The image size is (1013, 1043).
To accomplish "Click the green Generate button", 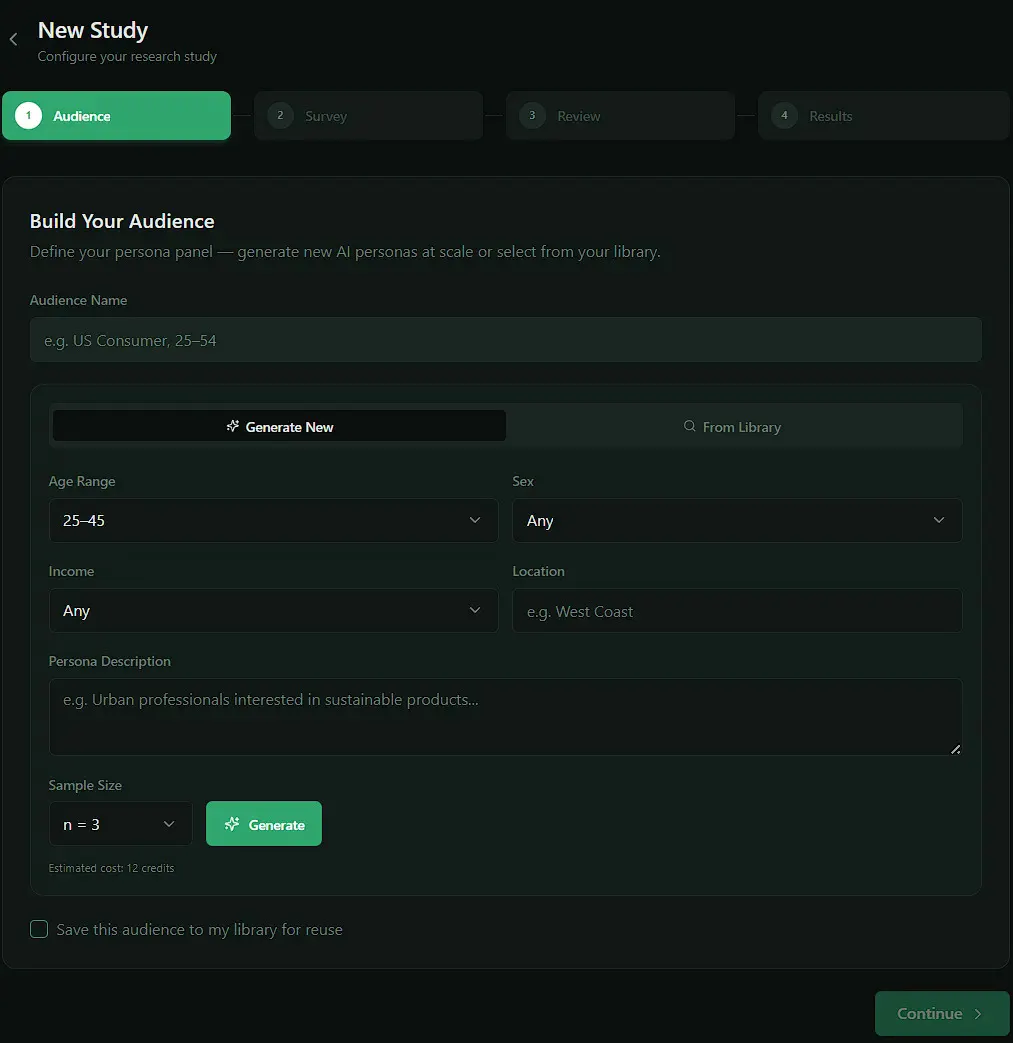I will point(264,824).
